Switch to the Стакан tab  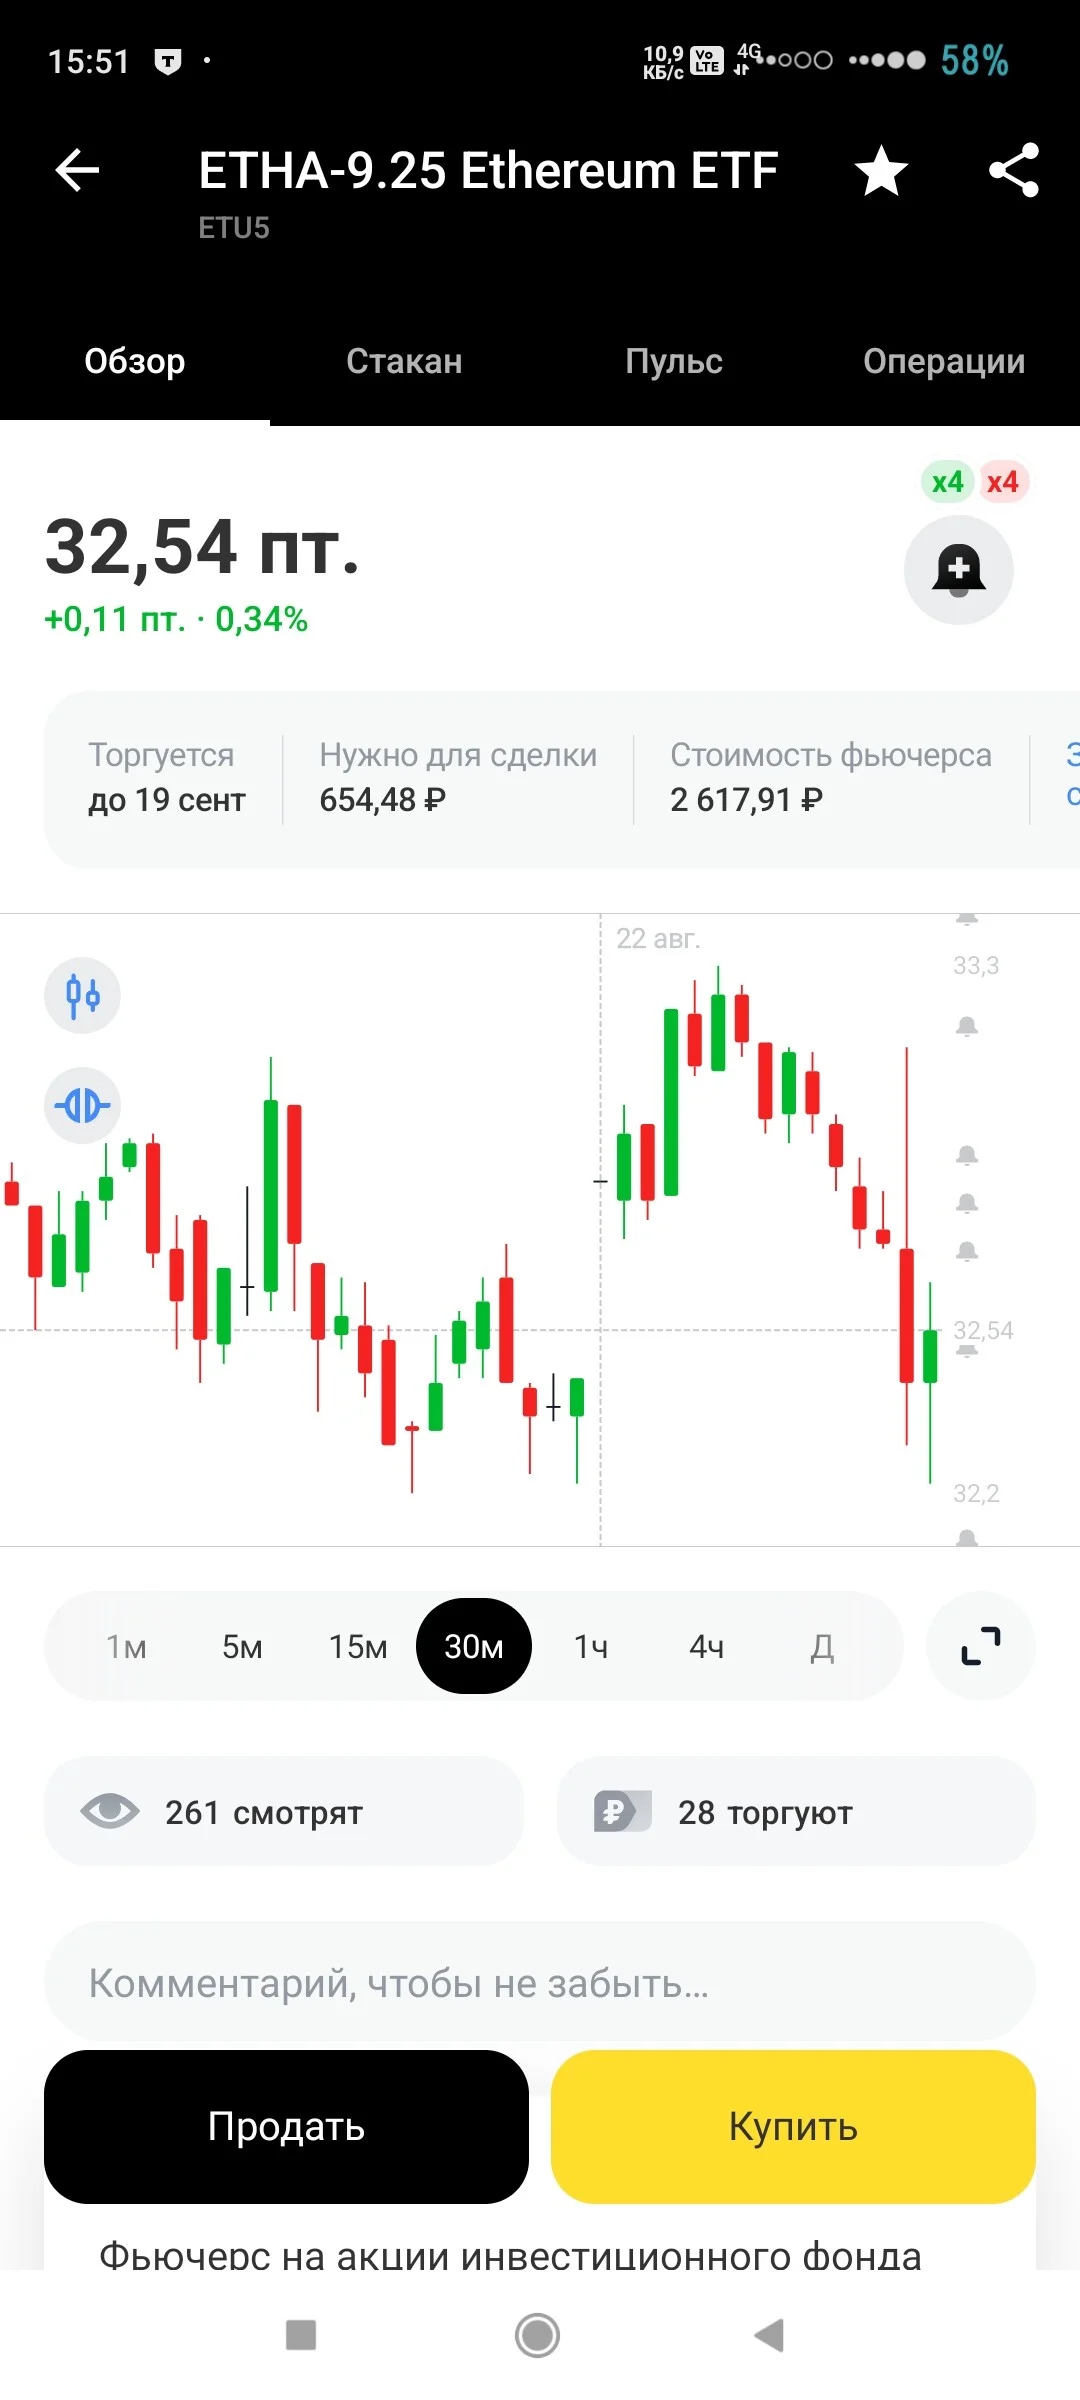click(x=404, y=361)
